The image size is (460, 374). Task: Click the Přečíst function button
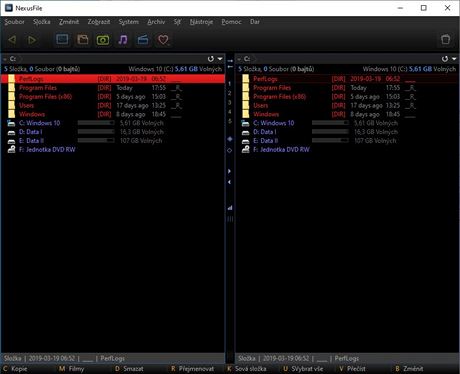pos(352,369)
